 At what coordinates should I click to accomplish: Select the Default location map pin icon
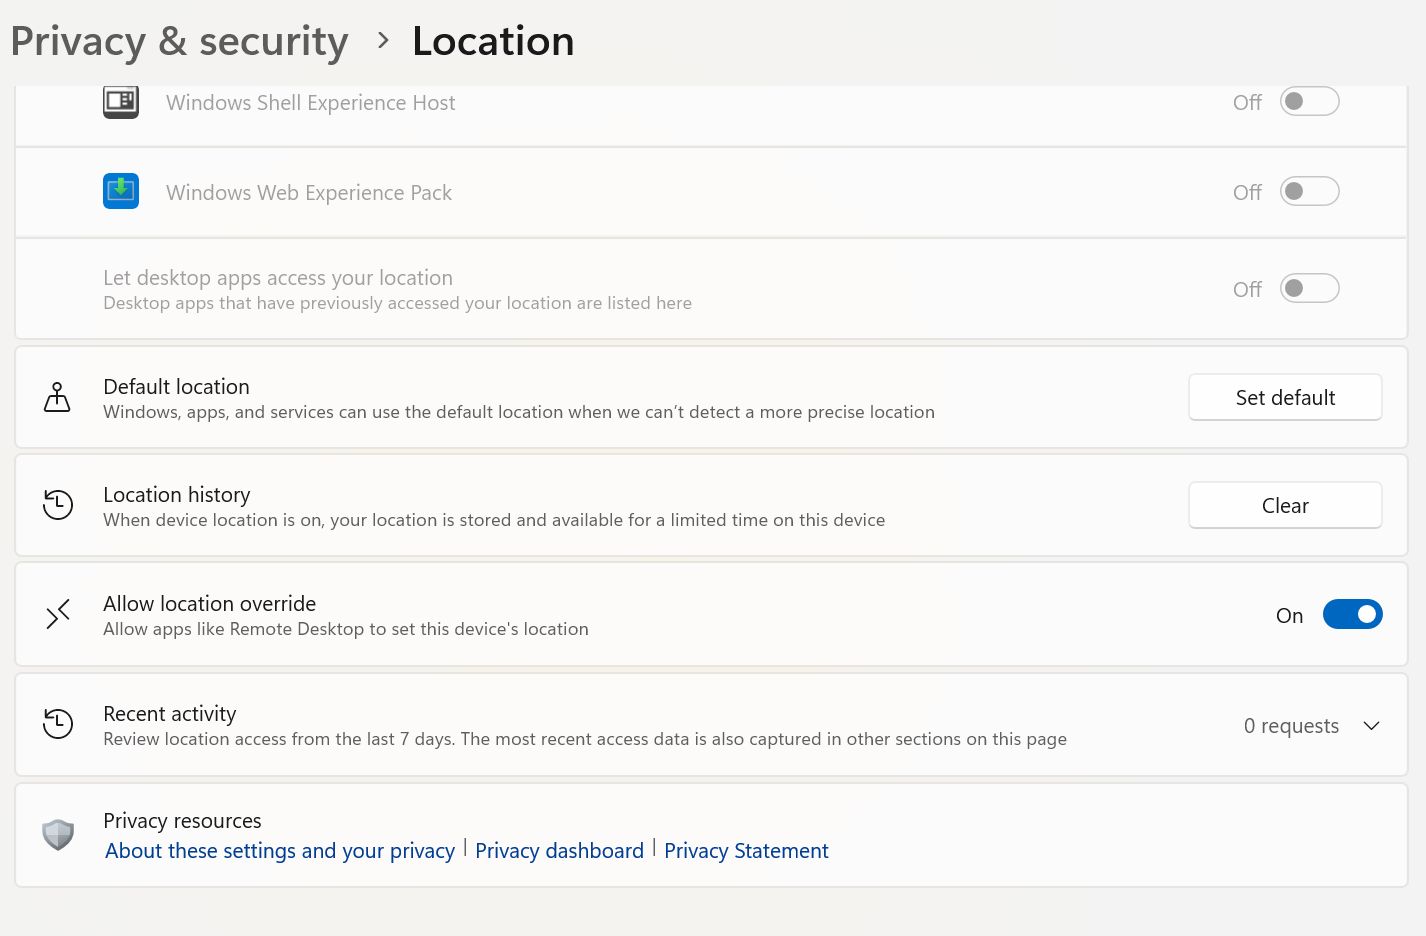57,396
